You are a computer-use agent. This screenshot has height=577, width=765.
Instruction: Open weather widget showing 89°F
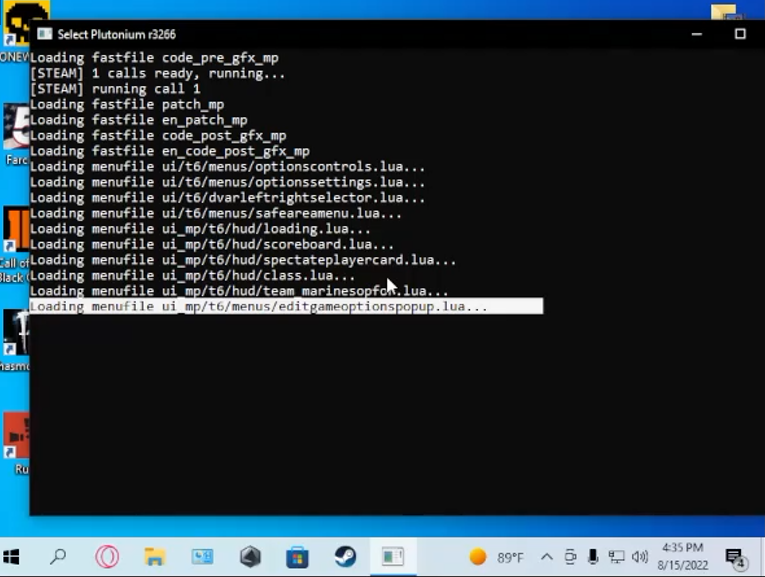click(496, 557)
